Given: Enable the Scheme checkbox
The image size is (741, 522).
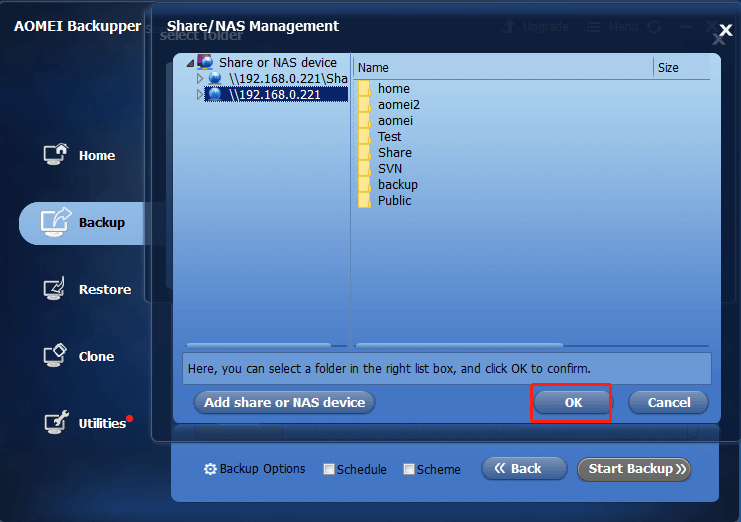Looking at the screenshot, I should [409, 469].
